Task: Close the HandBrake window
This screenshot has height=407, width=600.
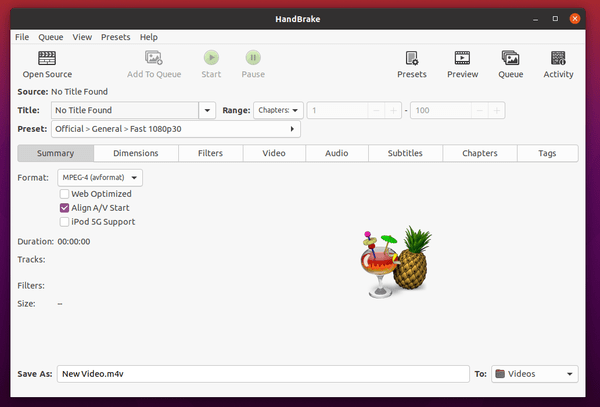Action: coord(575,19)
